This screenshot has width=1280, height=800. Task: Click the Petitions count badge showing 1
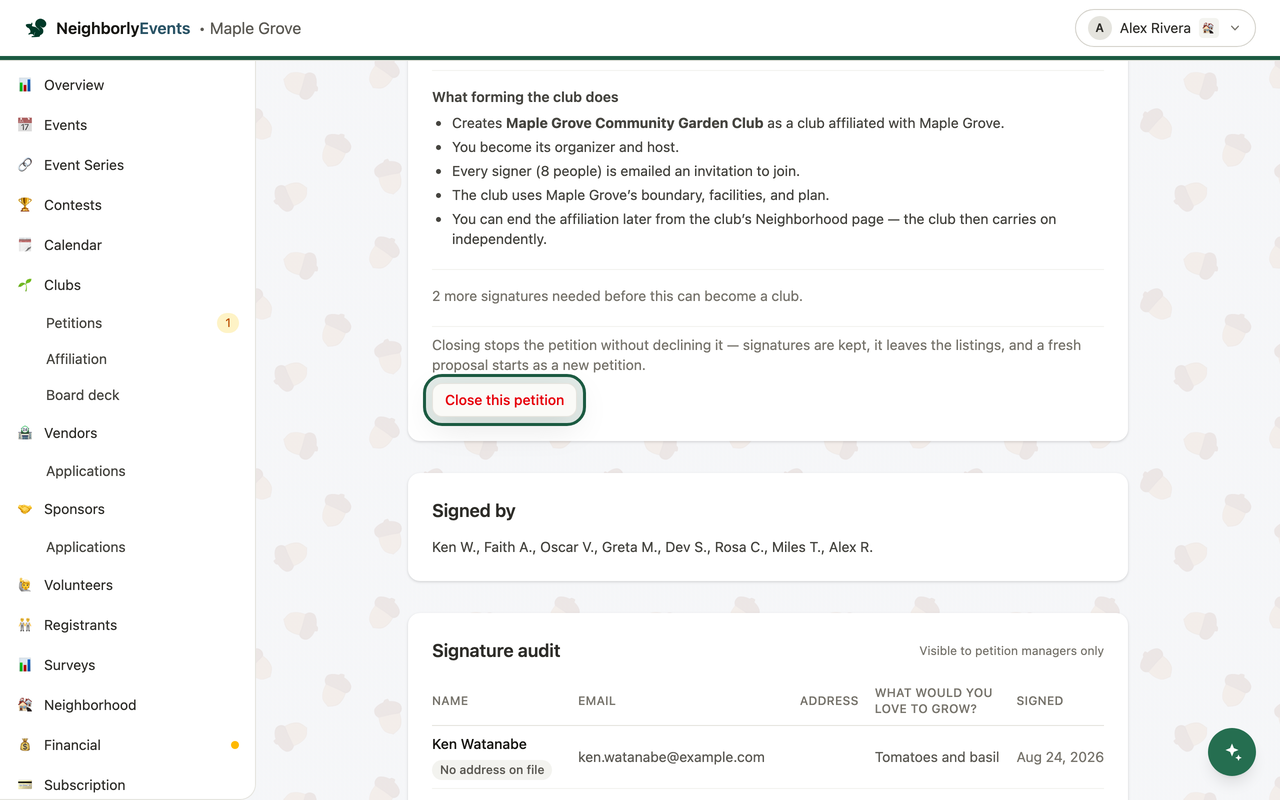(228, 323)
